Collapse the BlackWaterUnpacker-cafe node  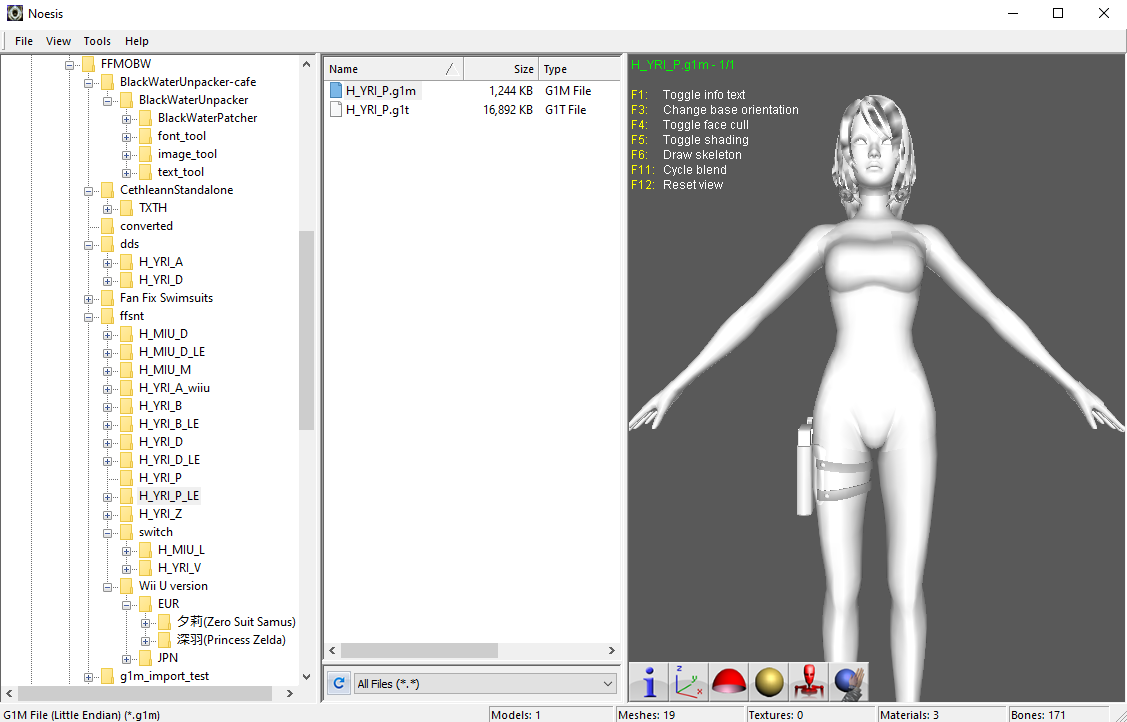pyautogui.click(x=88, y=83)
